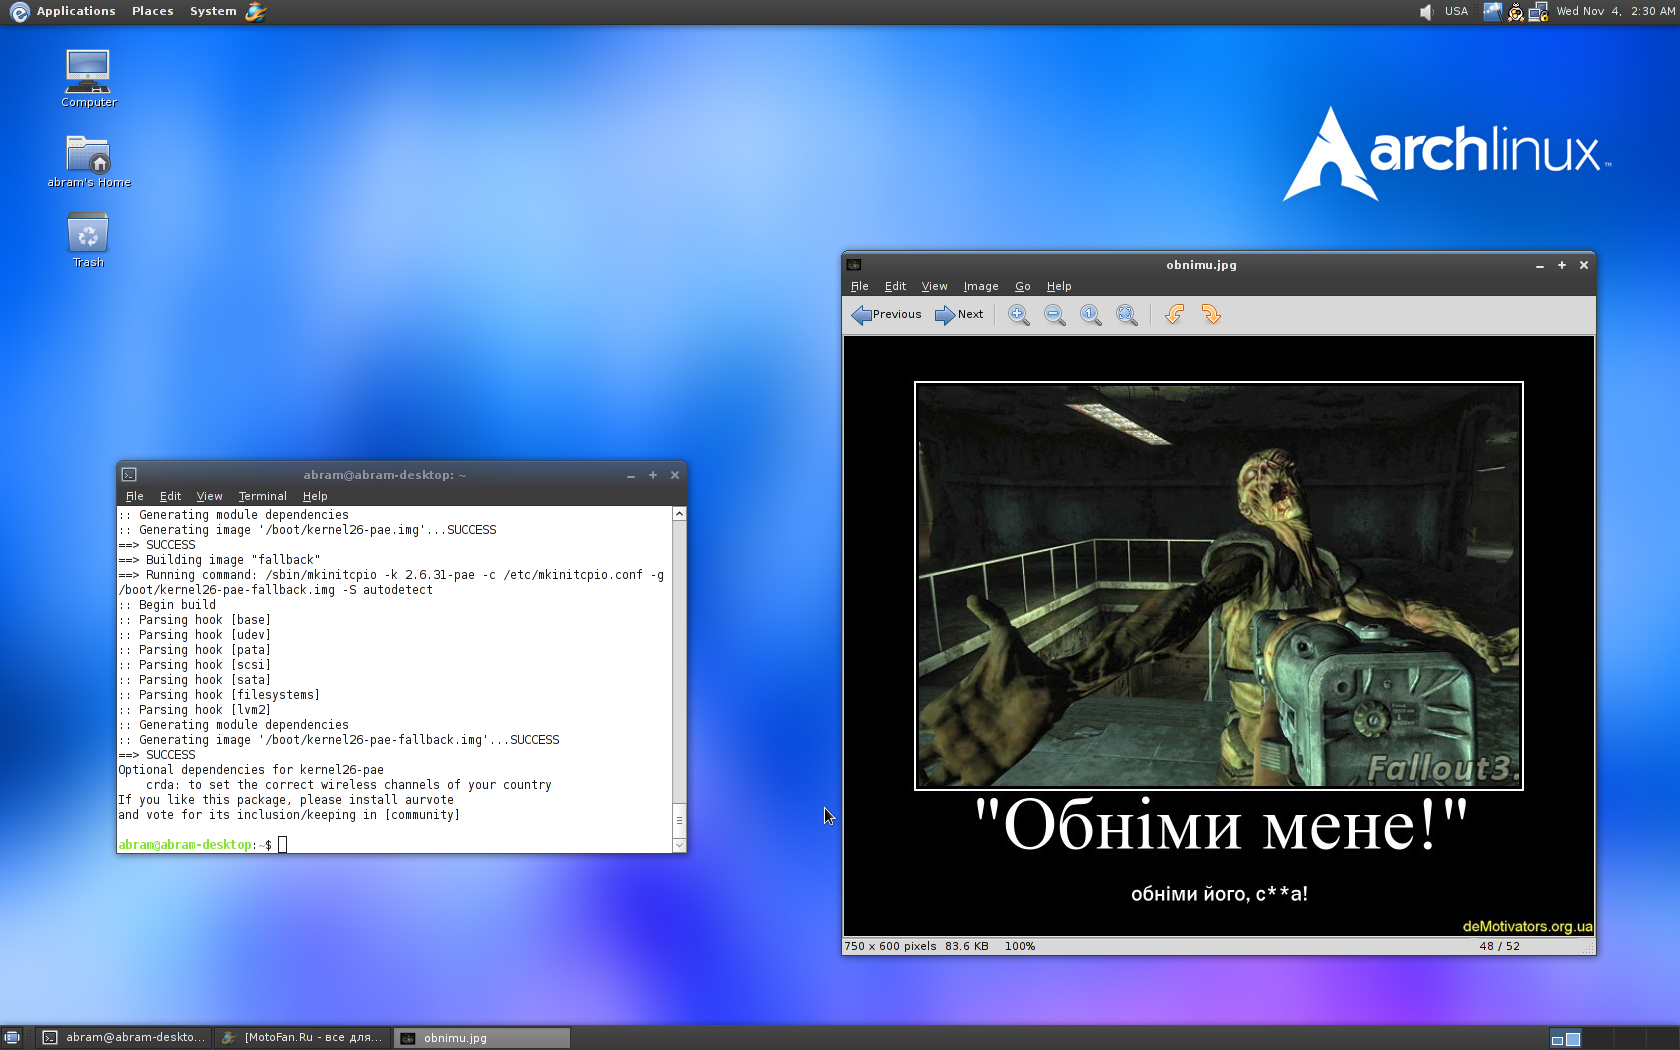Viewport: 1680px width, 1050px height.
Task: Open calendar from date and time clock
Action: (1615, 11)
